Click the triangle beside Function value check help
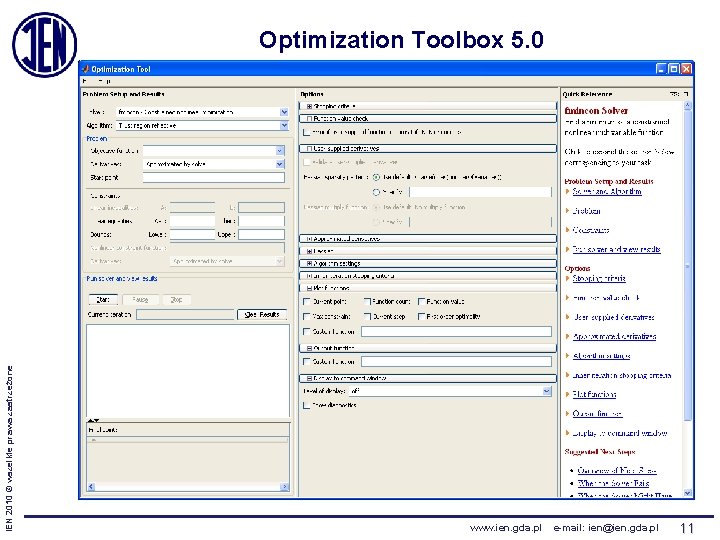The width and height of the screenshot is (720, 540). pyautogui.click(x=568, y=298)
